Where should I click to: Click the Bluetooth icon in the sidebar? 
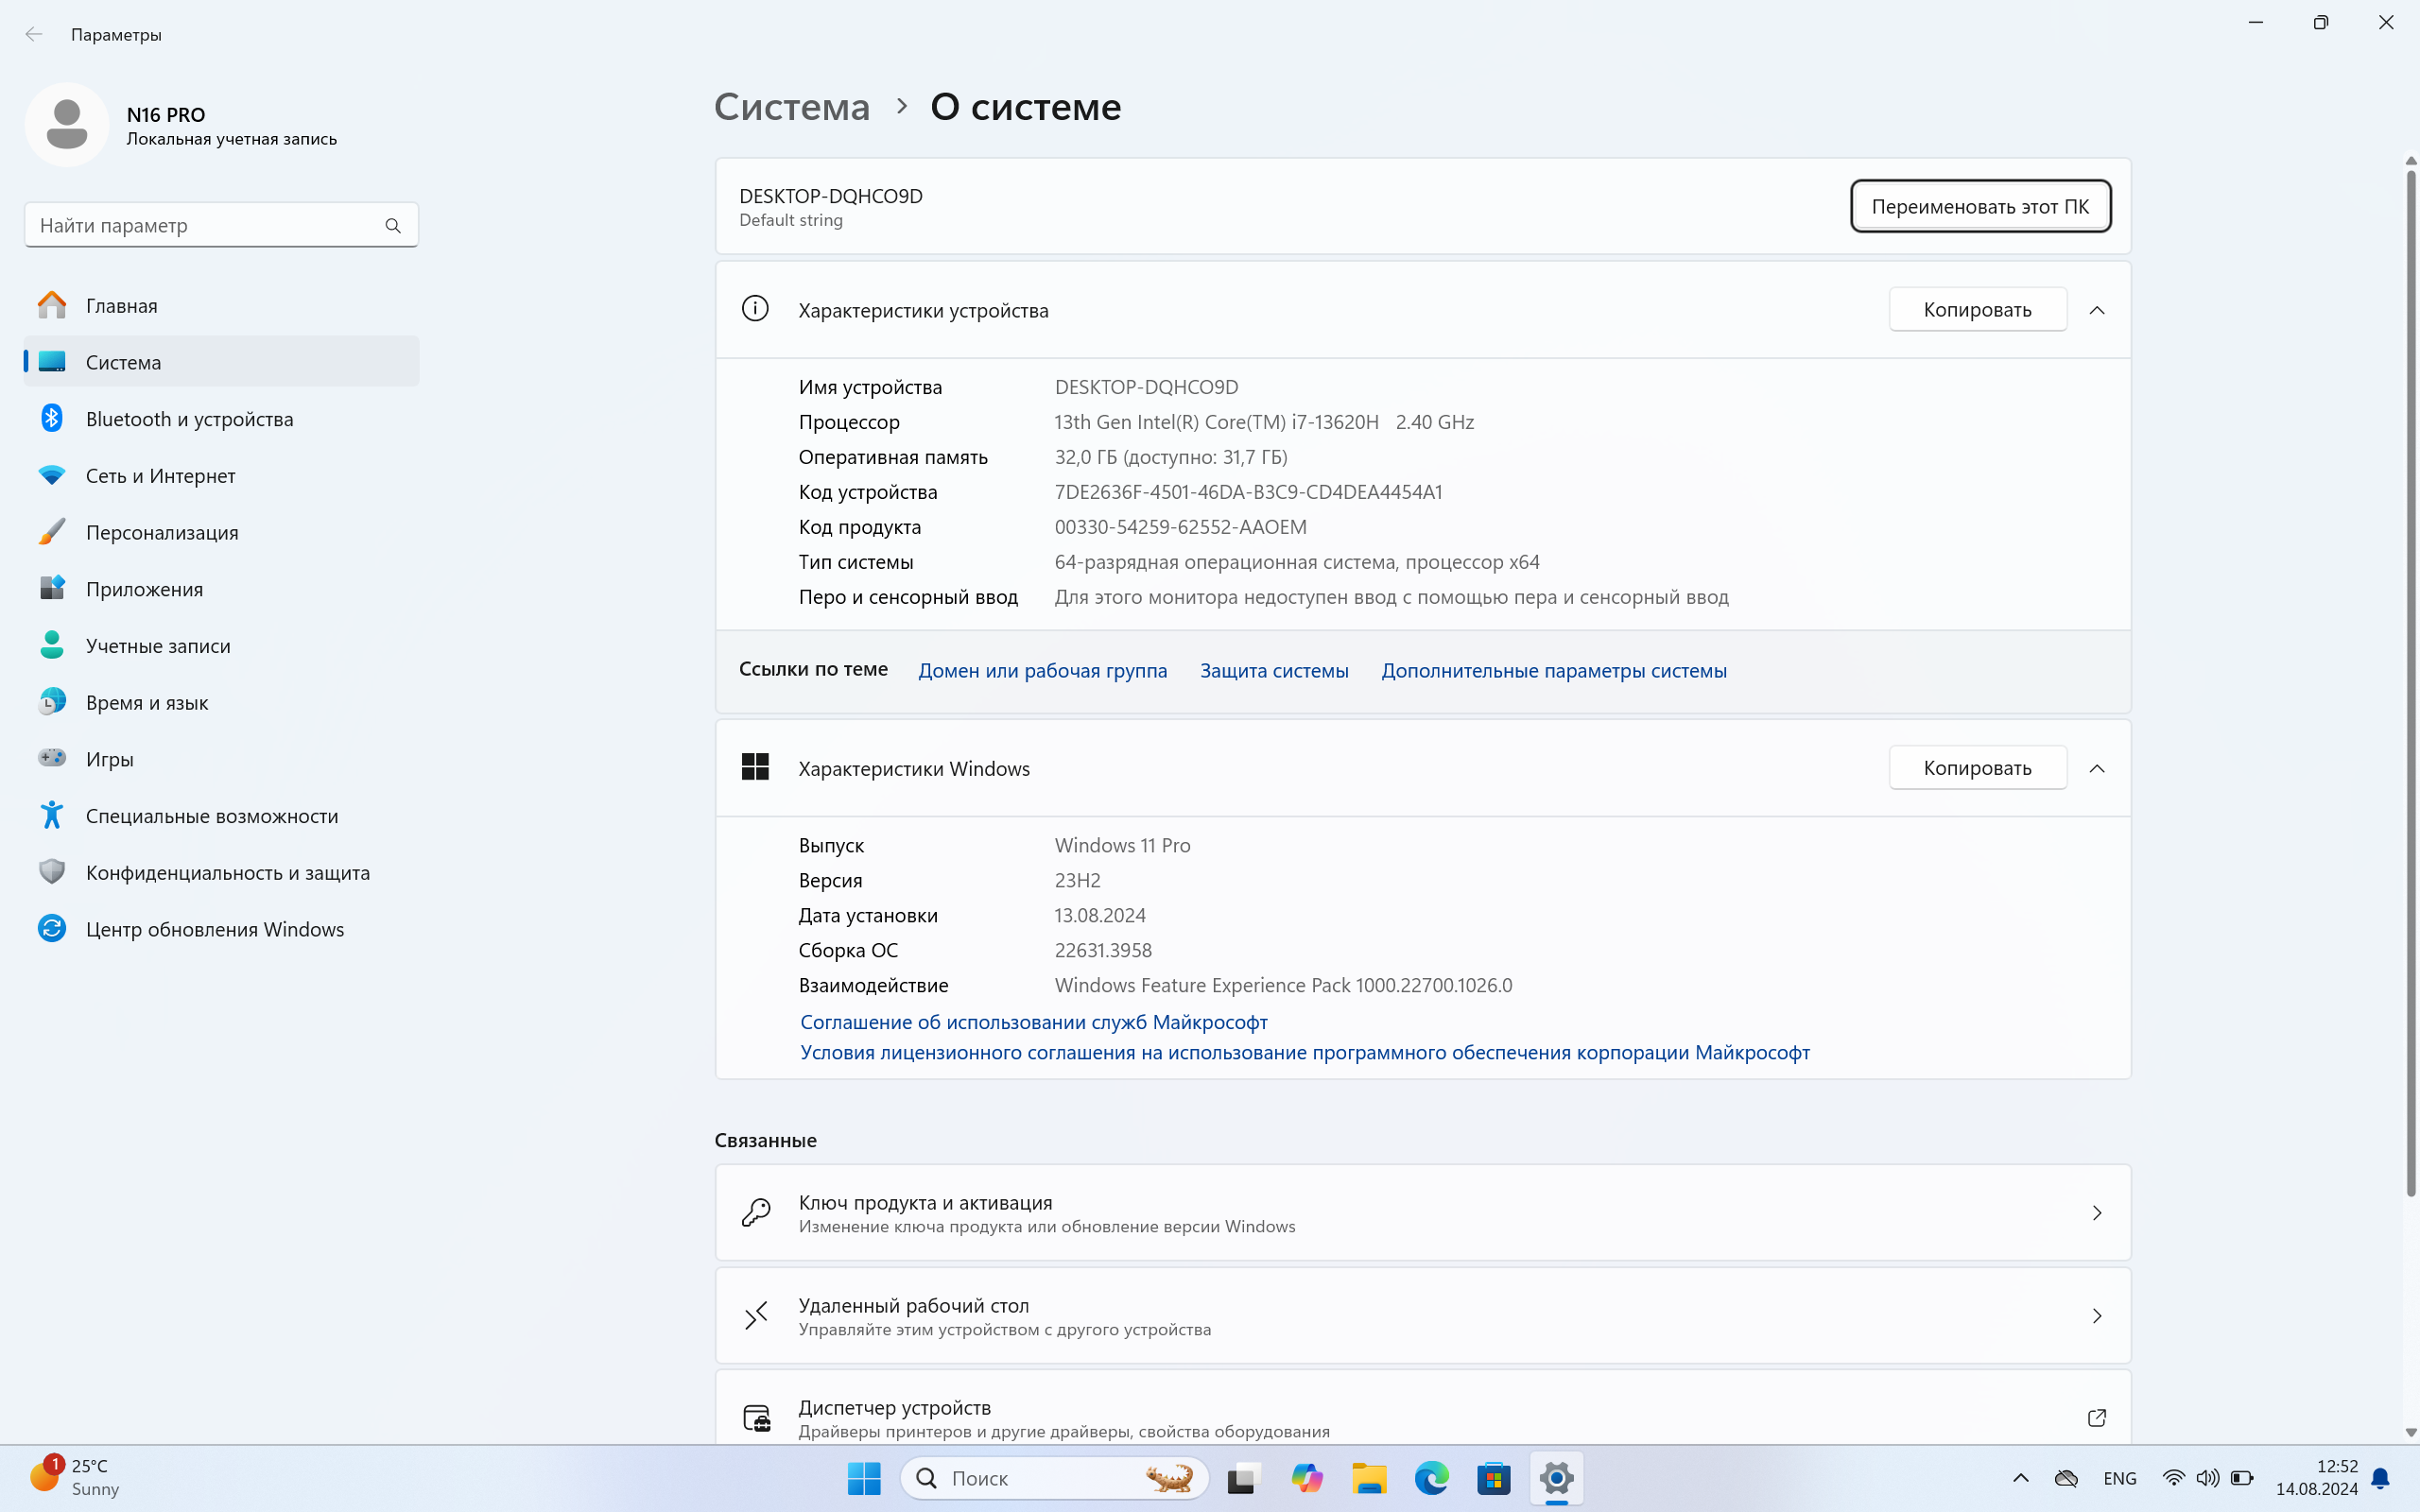52,418
